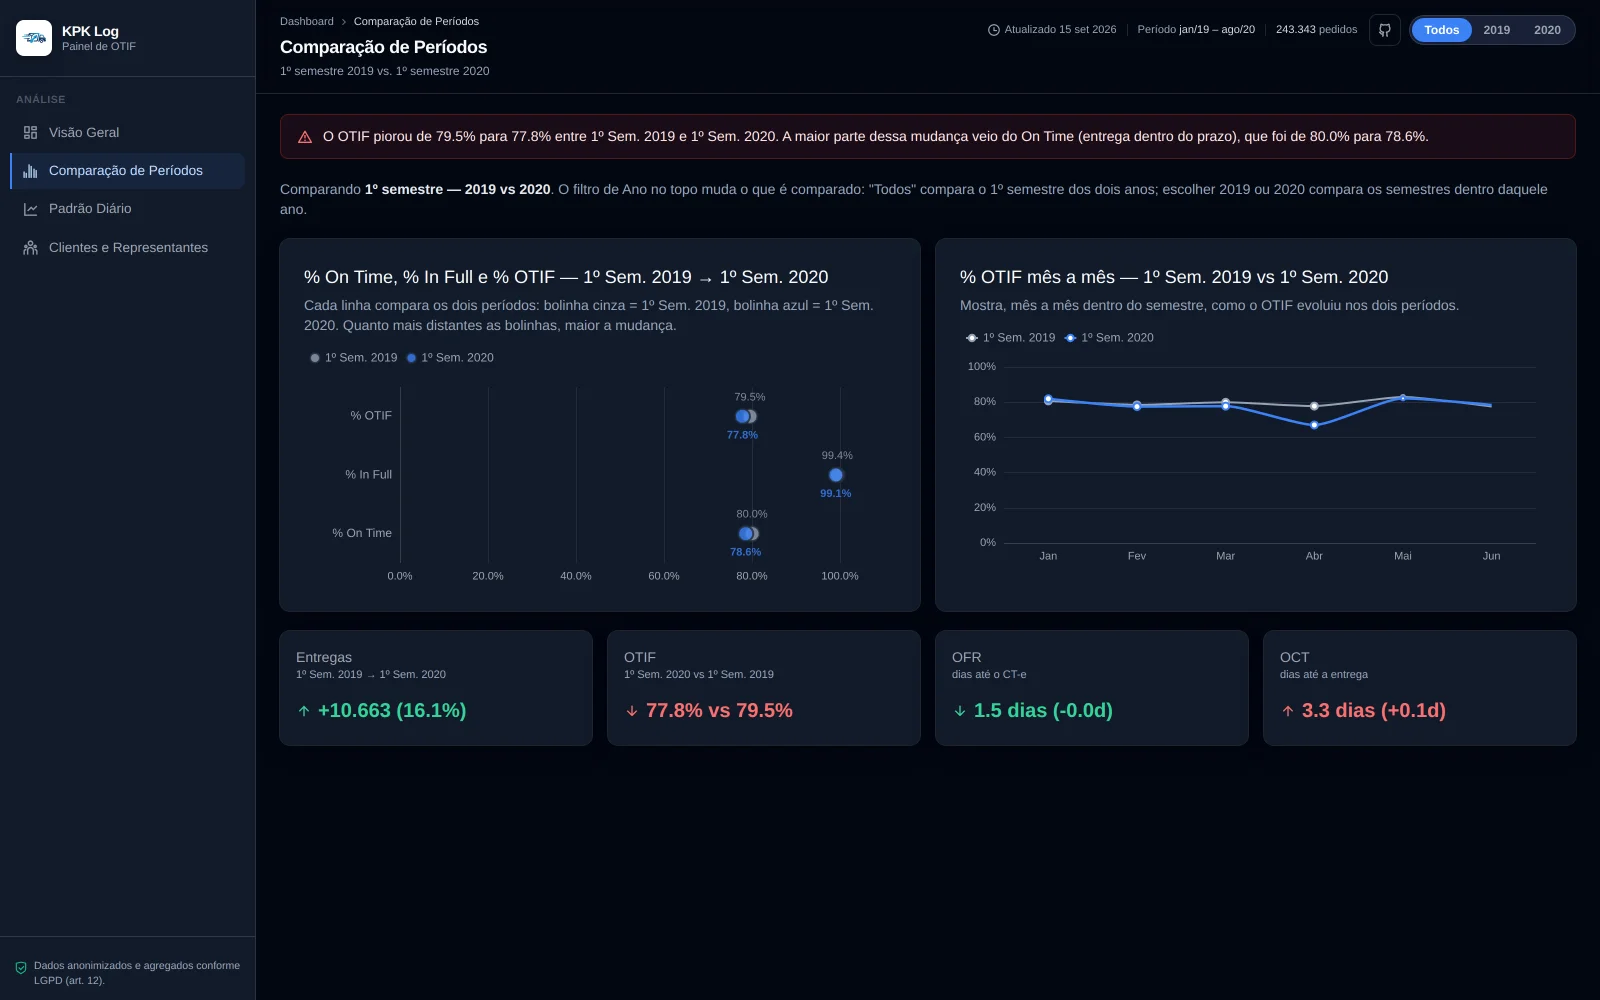The width and height of the screenshot is (1600, 1000).
Task: Click the OCT 3.3 dias (+0.1d) value
Action: coord(1374,711)
